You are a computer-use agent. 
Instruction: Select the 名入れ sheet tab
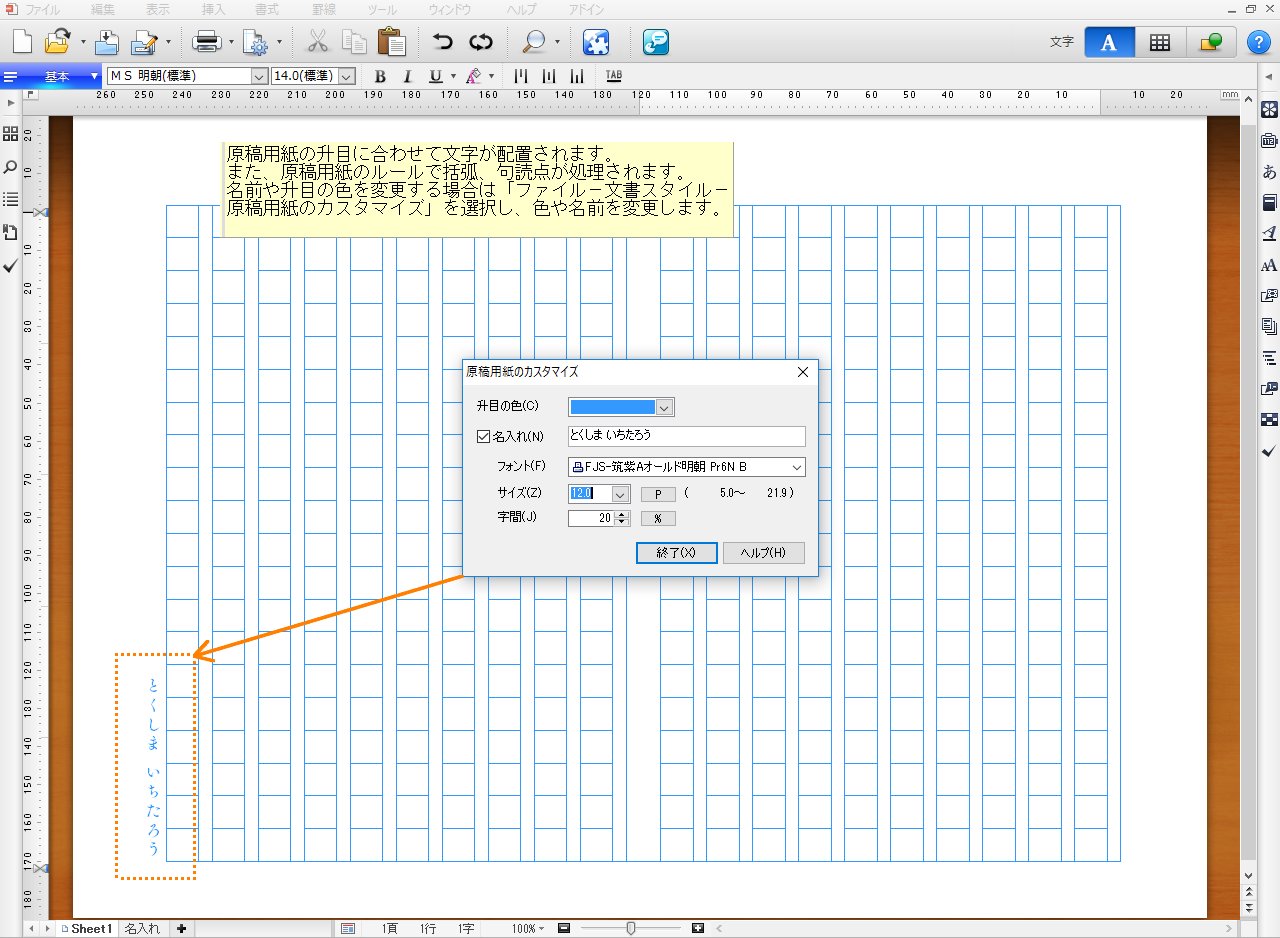coord(141,929)
